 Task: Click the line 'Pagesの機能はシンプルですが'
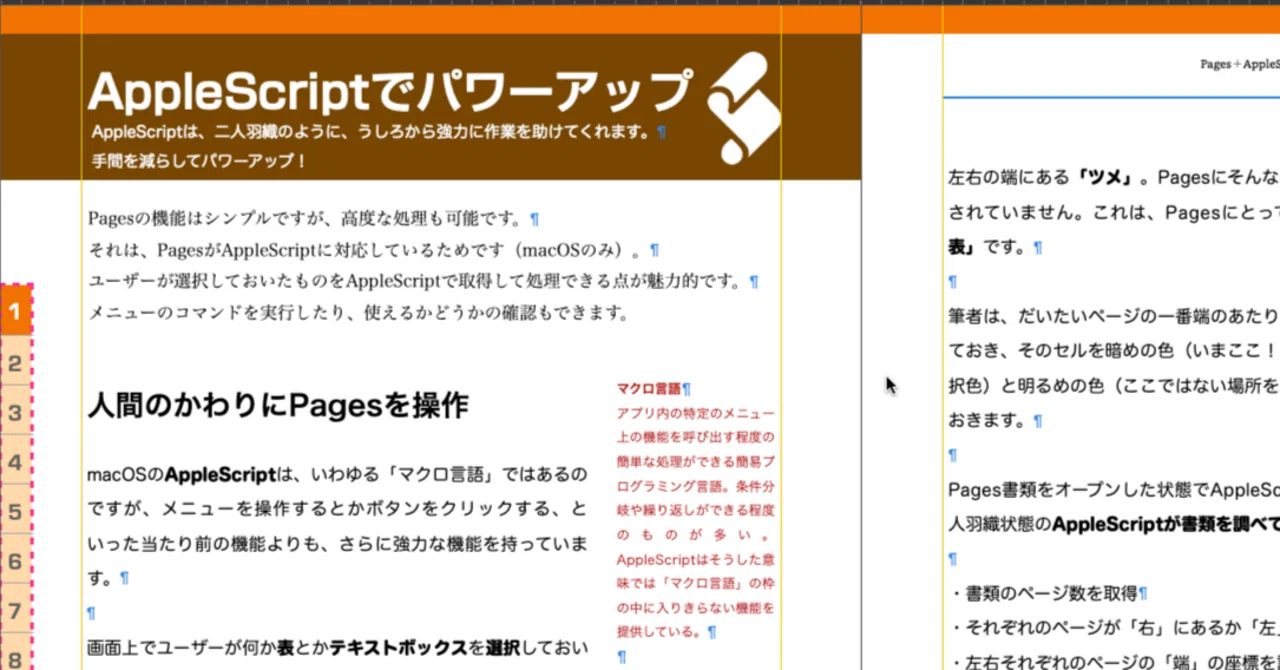tap(306, 218)
